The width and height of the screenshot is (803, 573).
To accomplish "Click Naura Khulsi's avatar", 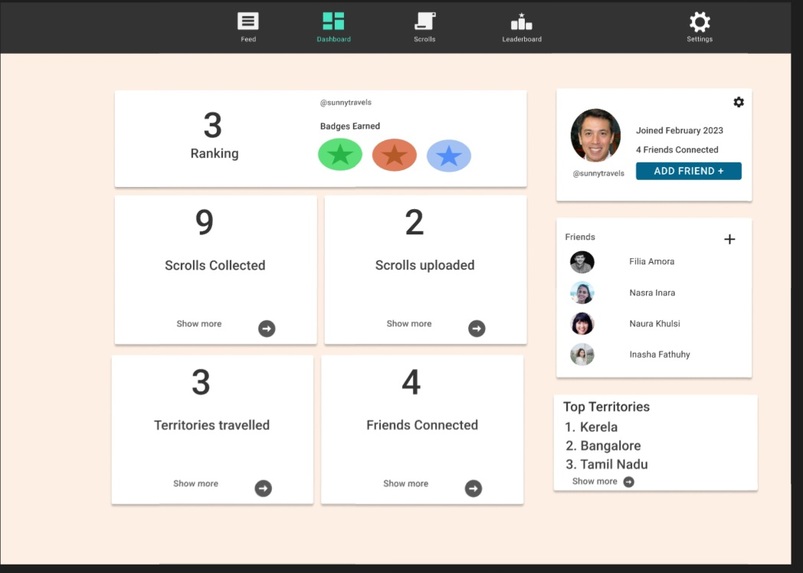I will (582, 324).
